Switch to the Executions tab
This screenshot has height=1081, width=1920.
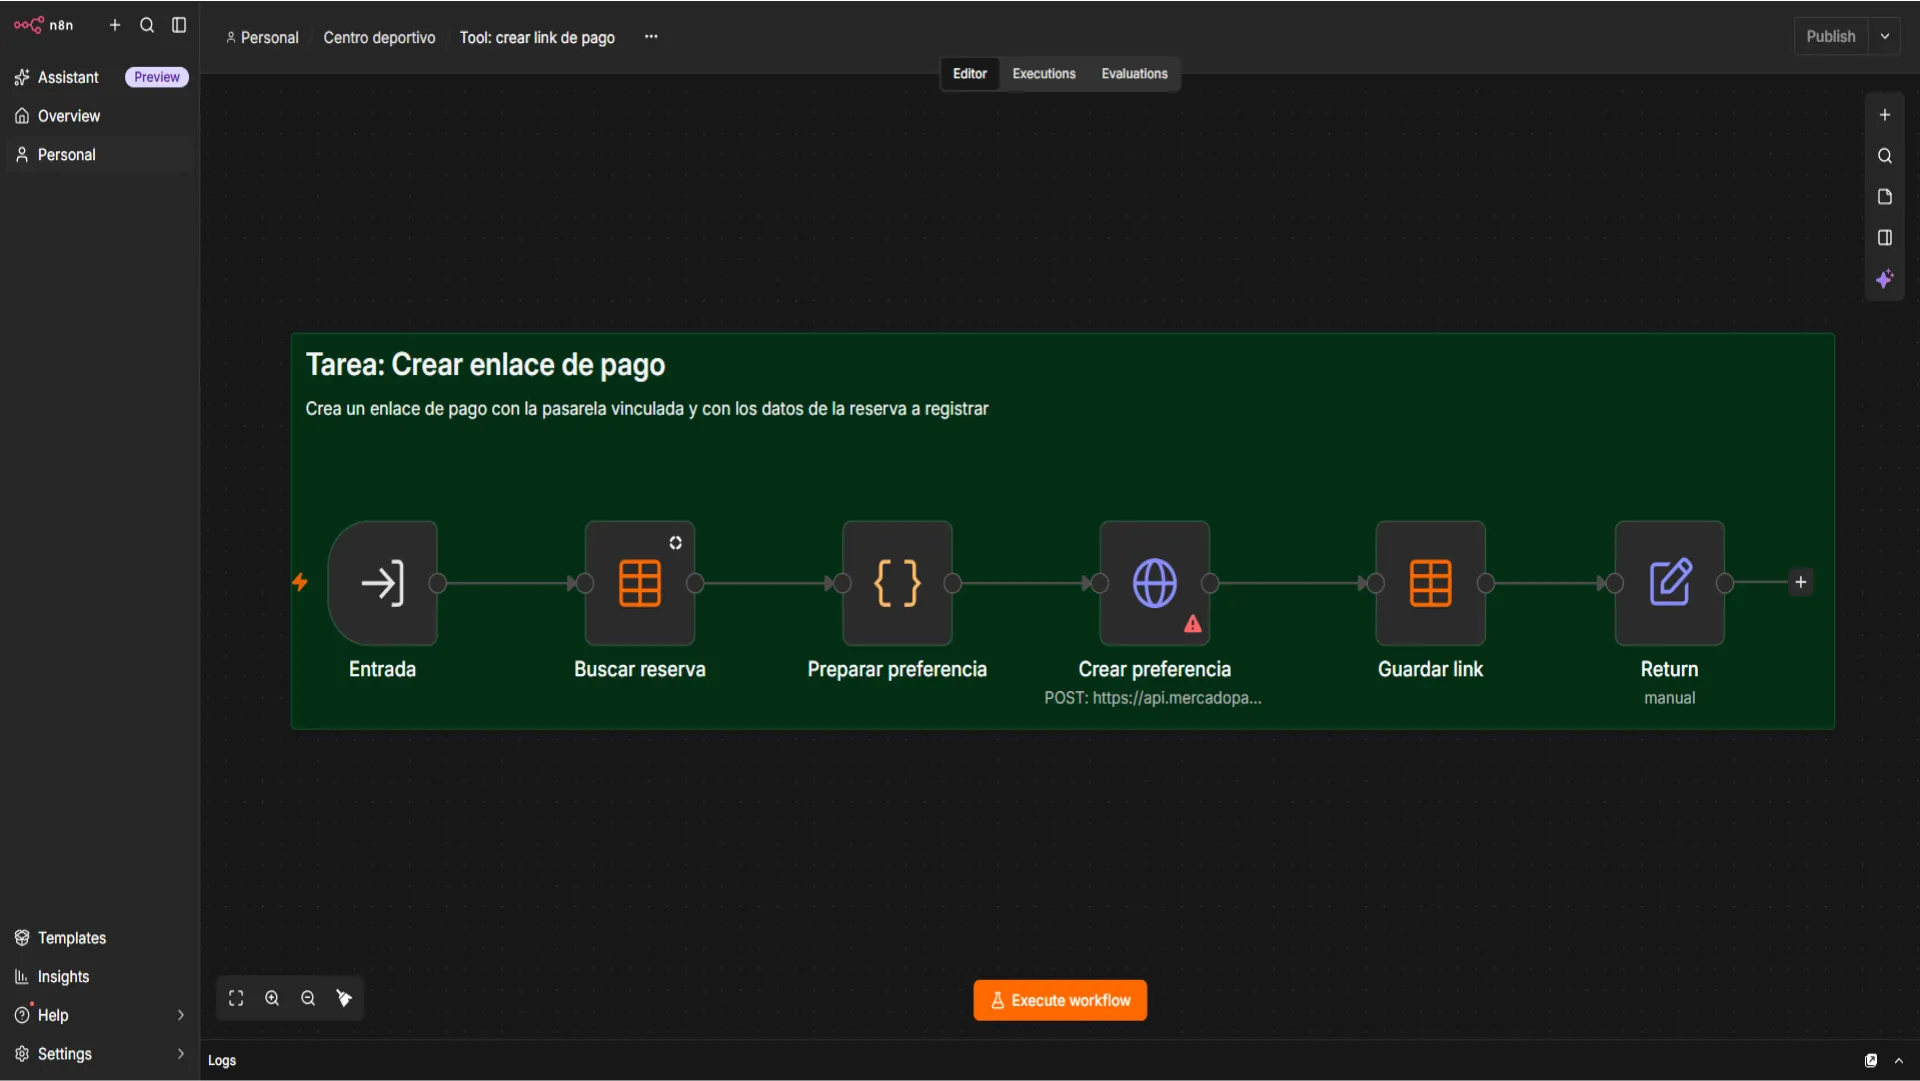[1043, 74]
